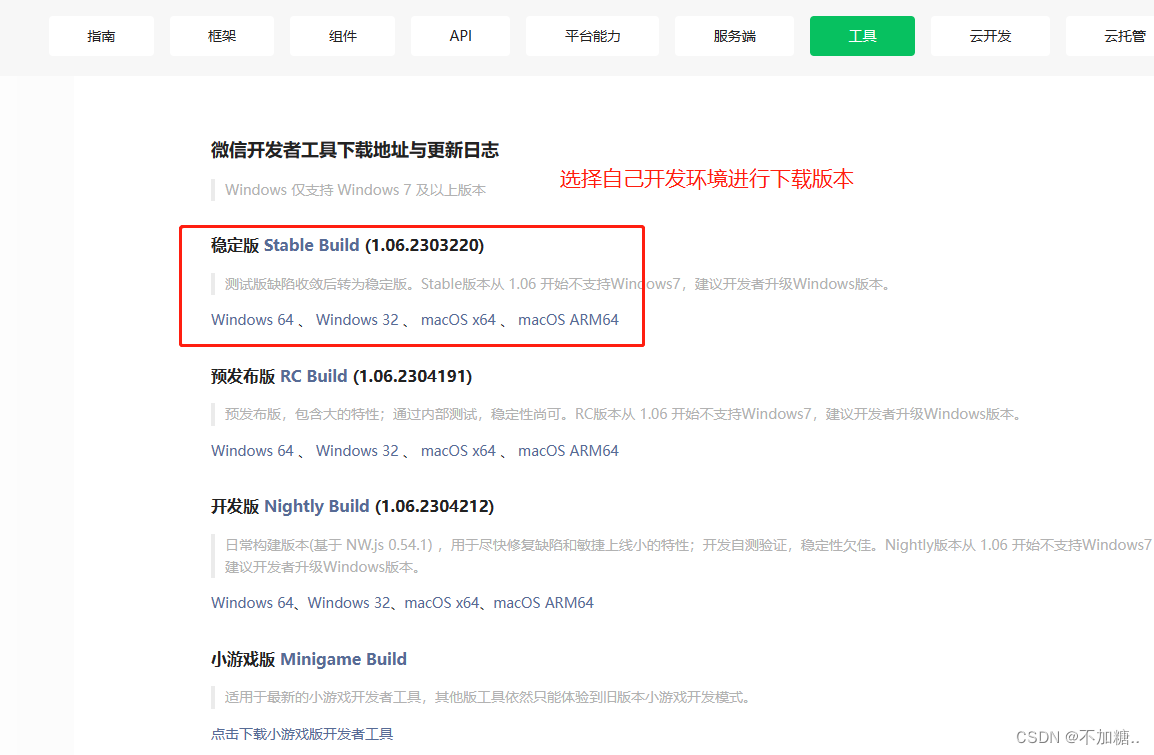1154x755 pixels.
Task: Go to the API tab
Action: [461, 36]
